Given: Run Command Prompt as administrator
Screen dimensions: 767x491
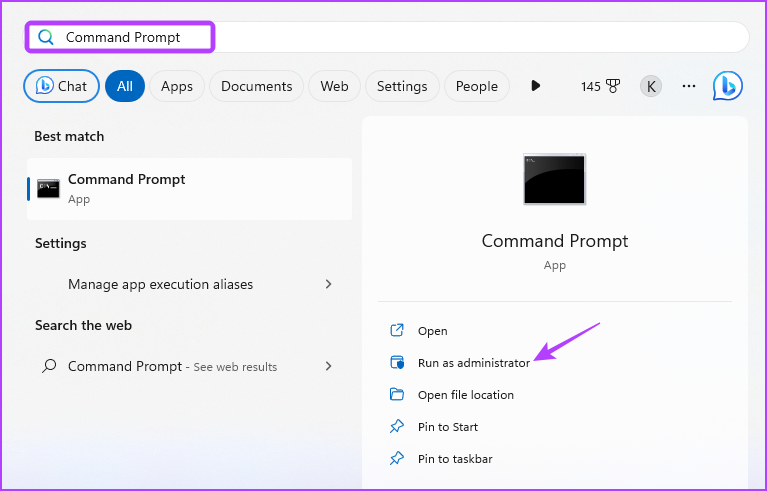Looking at the screenshot, I should pyautogui.click(x=473, y=363).
